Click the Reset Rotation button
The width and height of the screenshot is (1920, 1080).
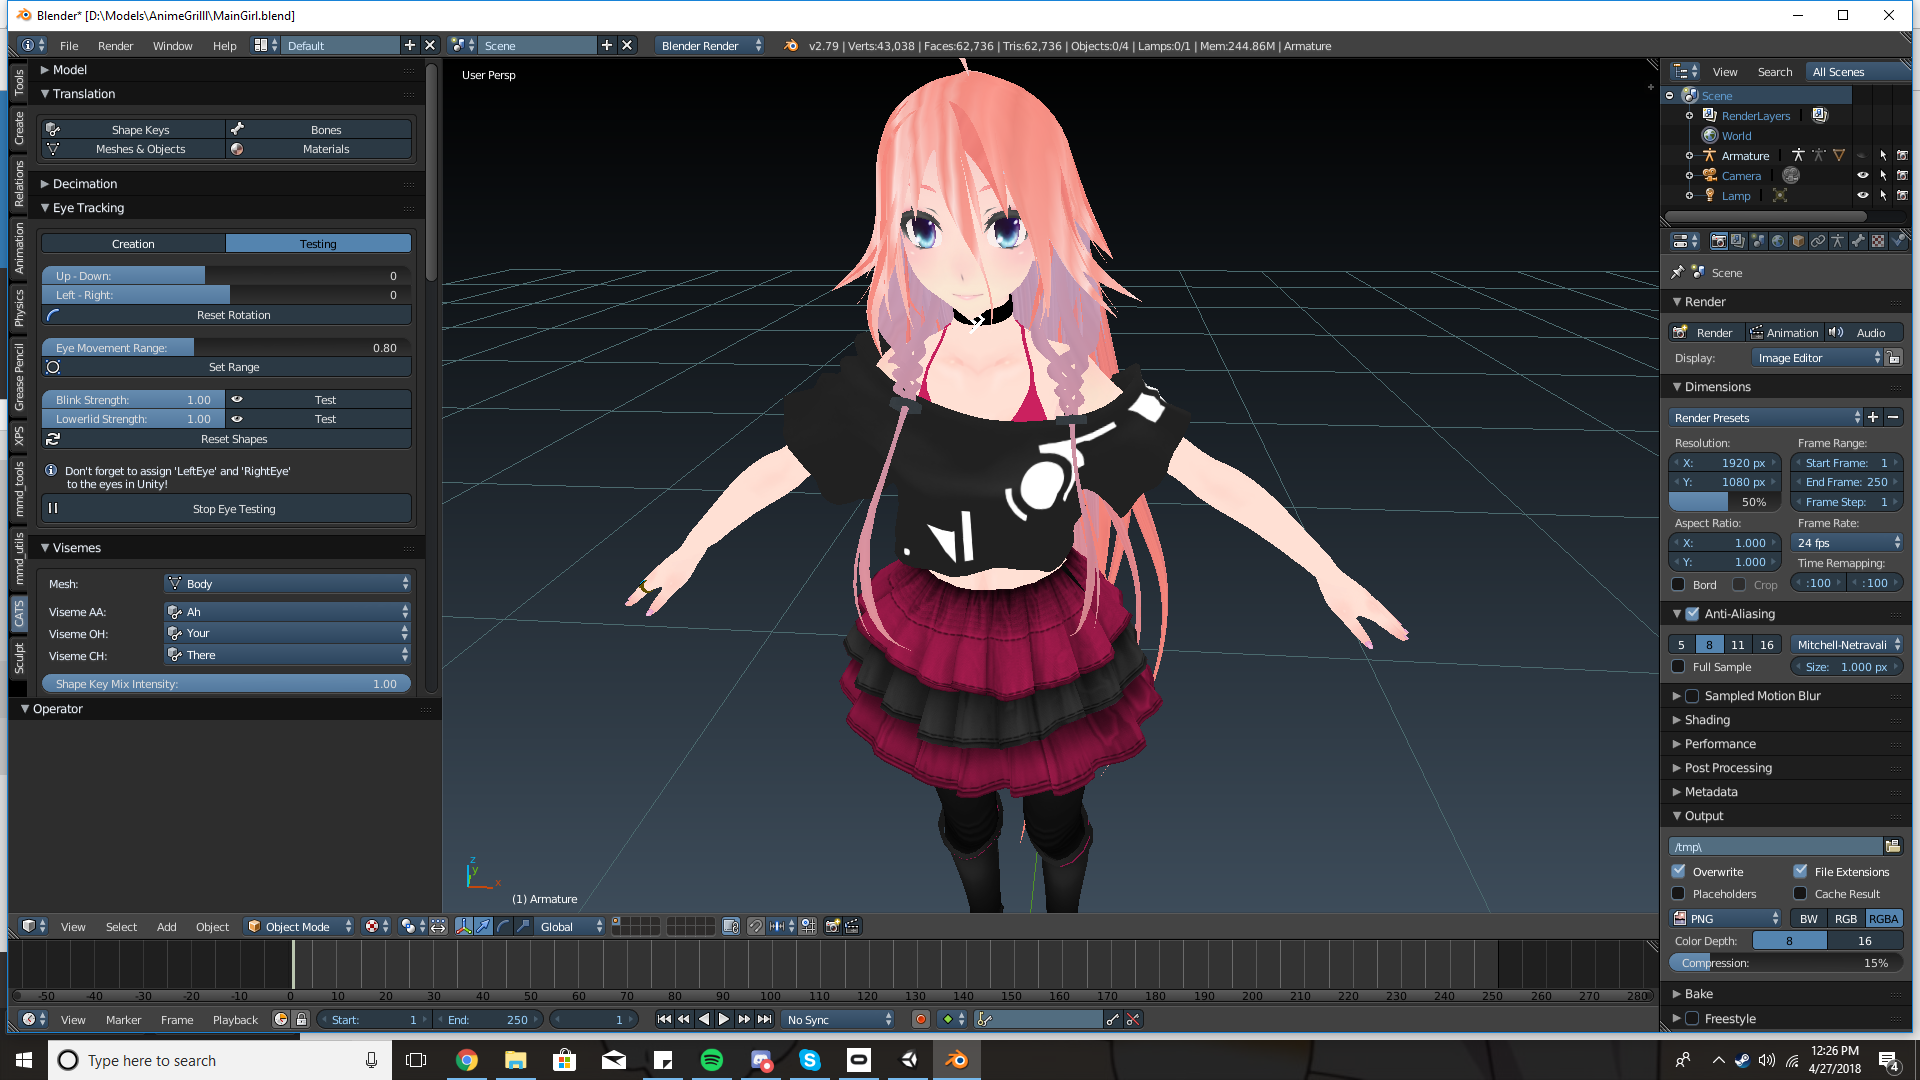coord(226,314)
